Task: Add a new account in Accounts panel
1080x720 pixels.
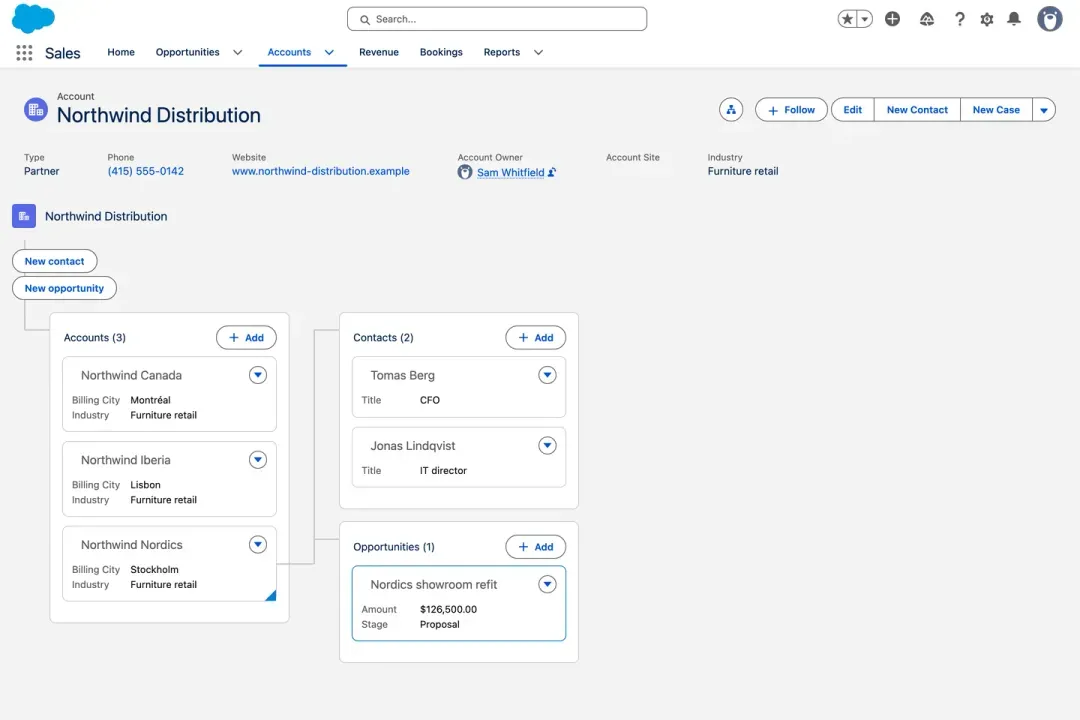Action: pos(246,338)
